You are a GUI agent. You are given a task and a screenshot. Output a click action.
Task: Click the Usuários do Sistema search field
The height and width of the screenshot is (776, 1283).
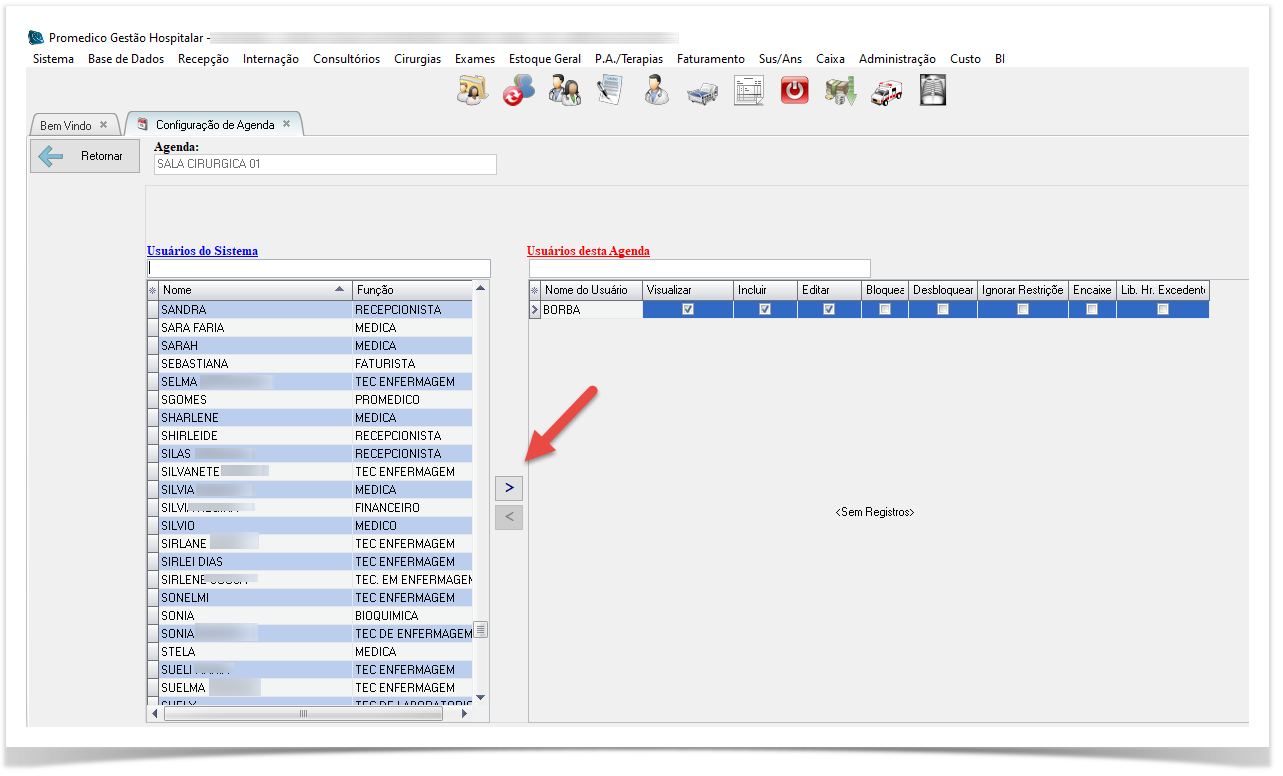(319, 268)
